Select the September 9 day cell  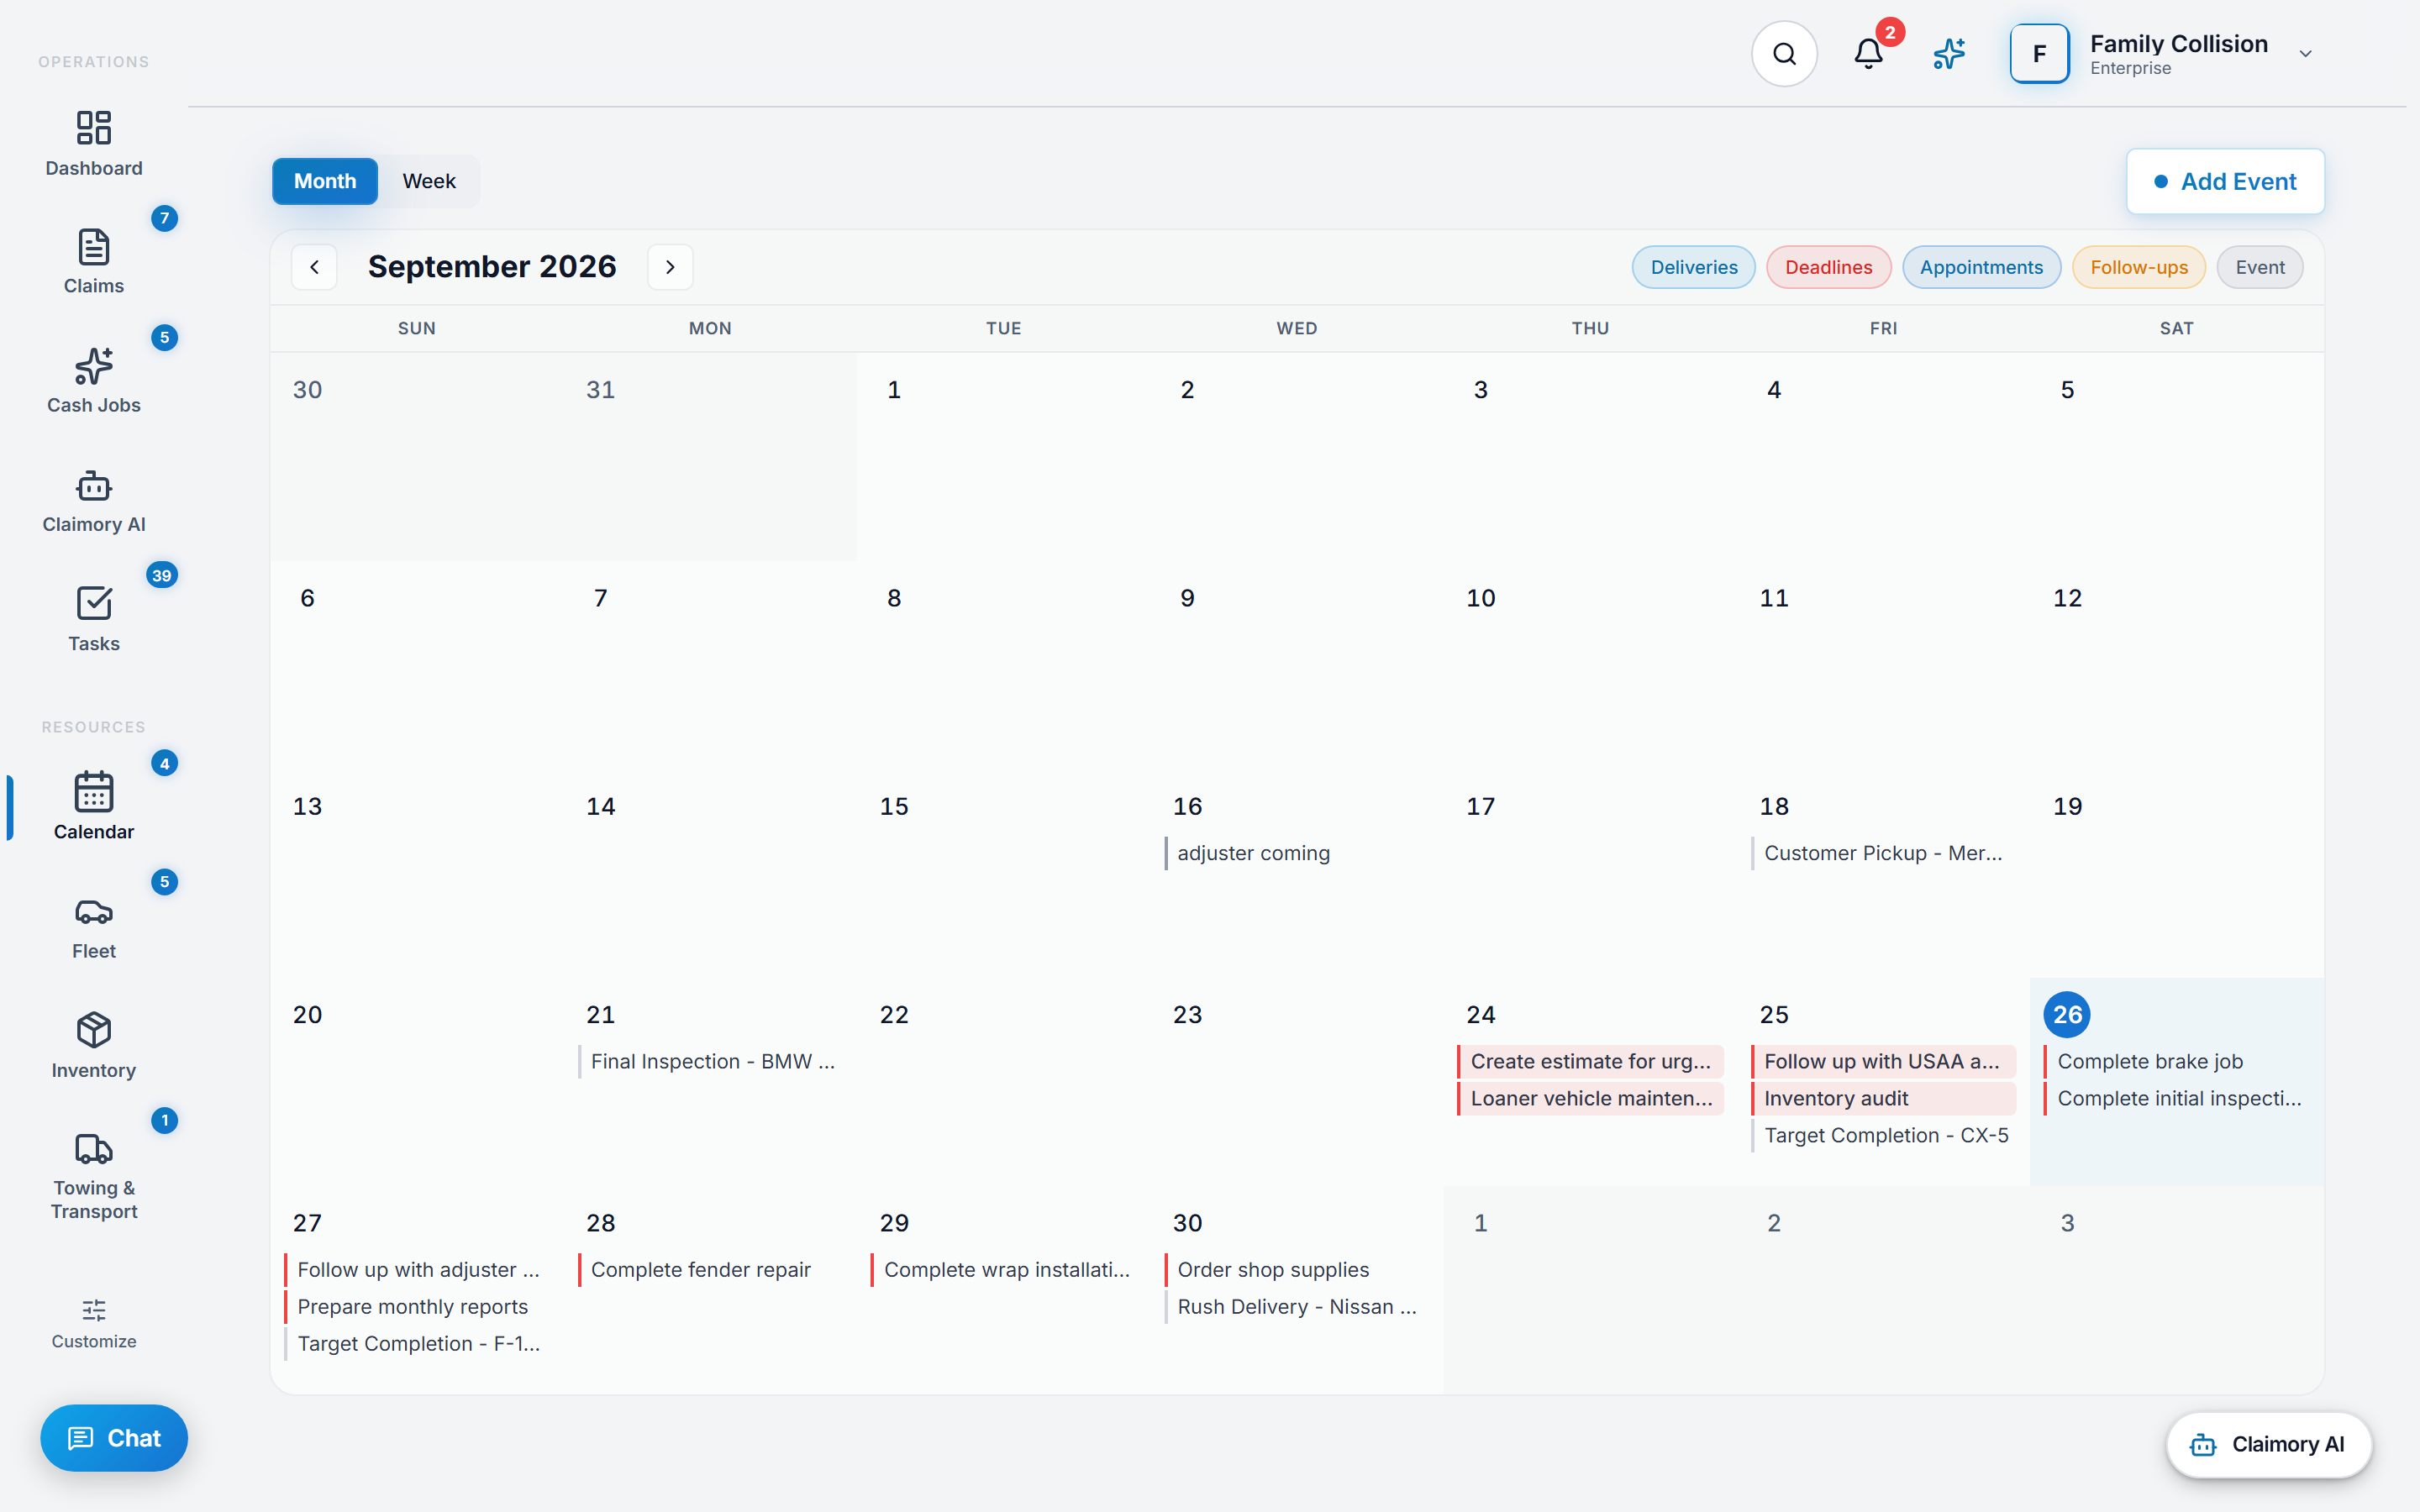click(1296, 665)
